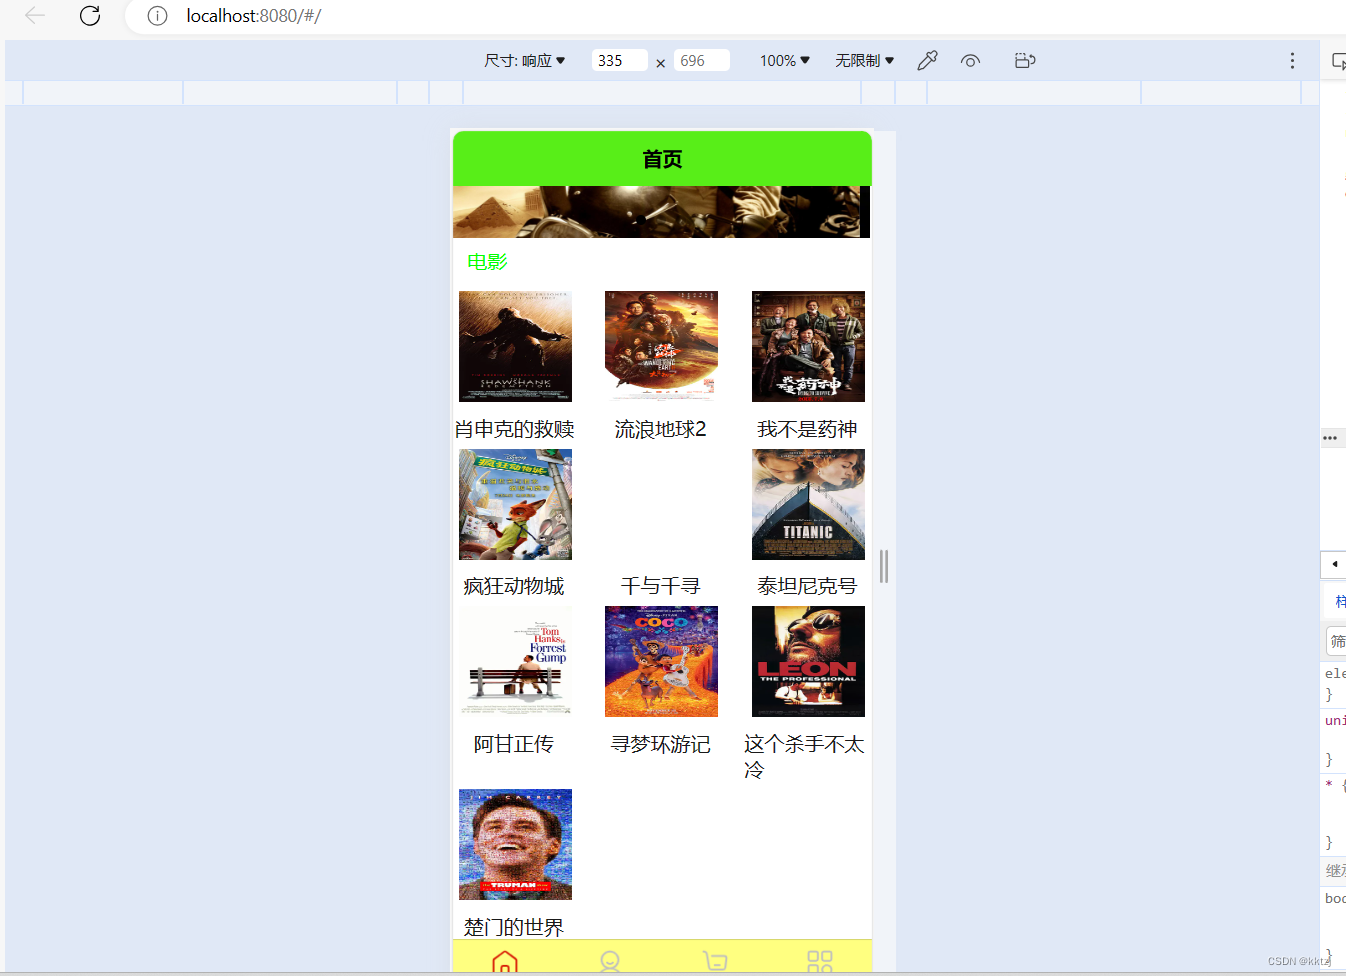
Task: Open the DevTools filter box labeled 筛
Action: point(1336,641)
